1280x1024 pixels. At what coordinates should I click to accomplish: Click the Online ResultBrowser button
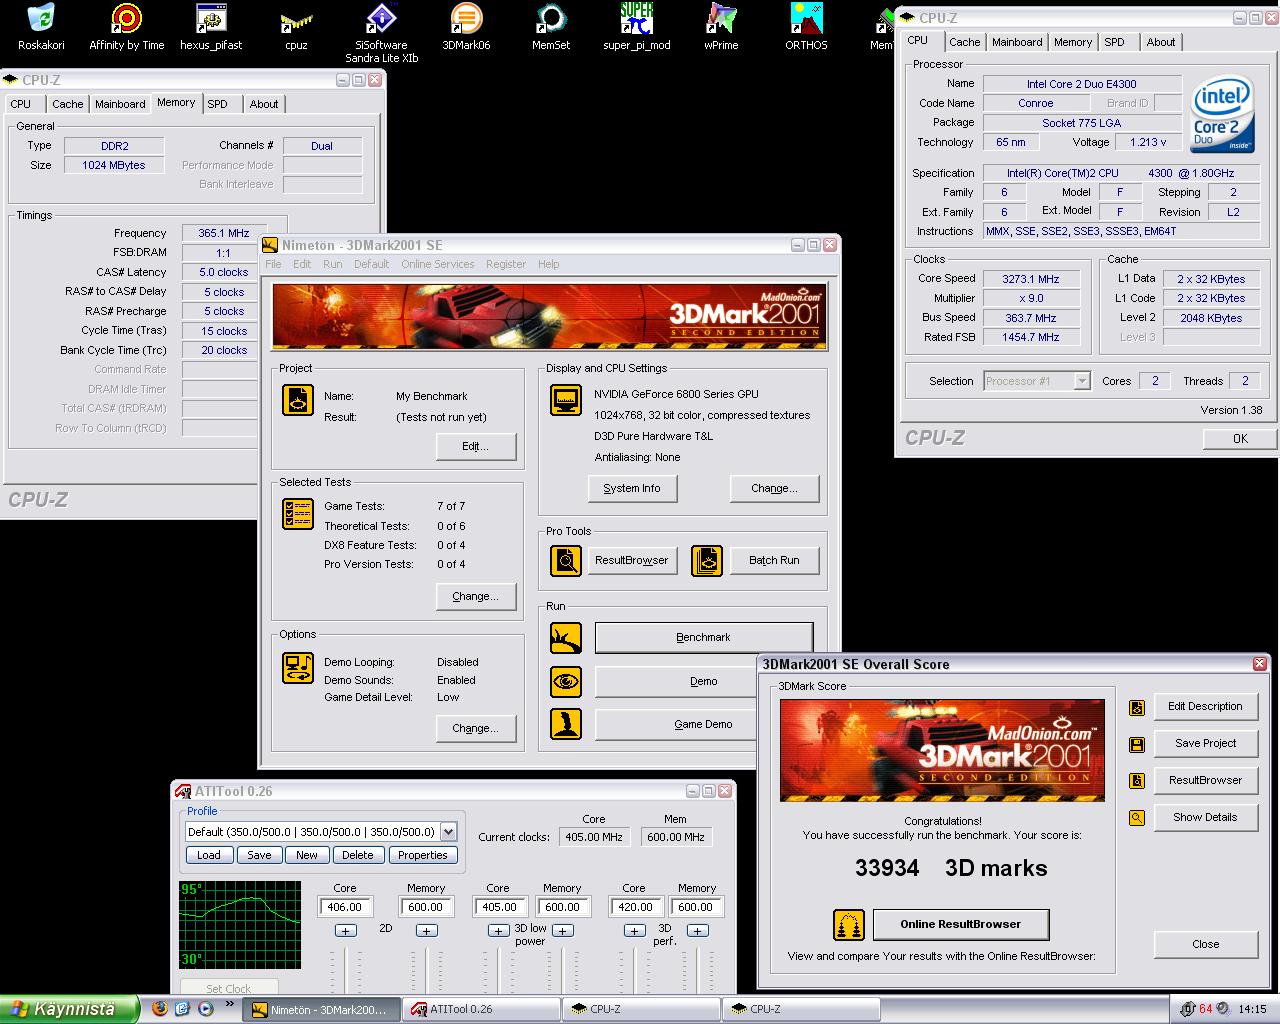[961, 924]
